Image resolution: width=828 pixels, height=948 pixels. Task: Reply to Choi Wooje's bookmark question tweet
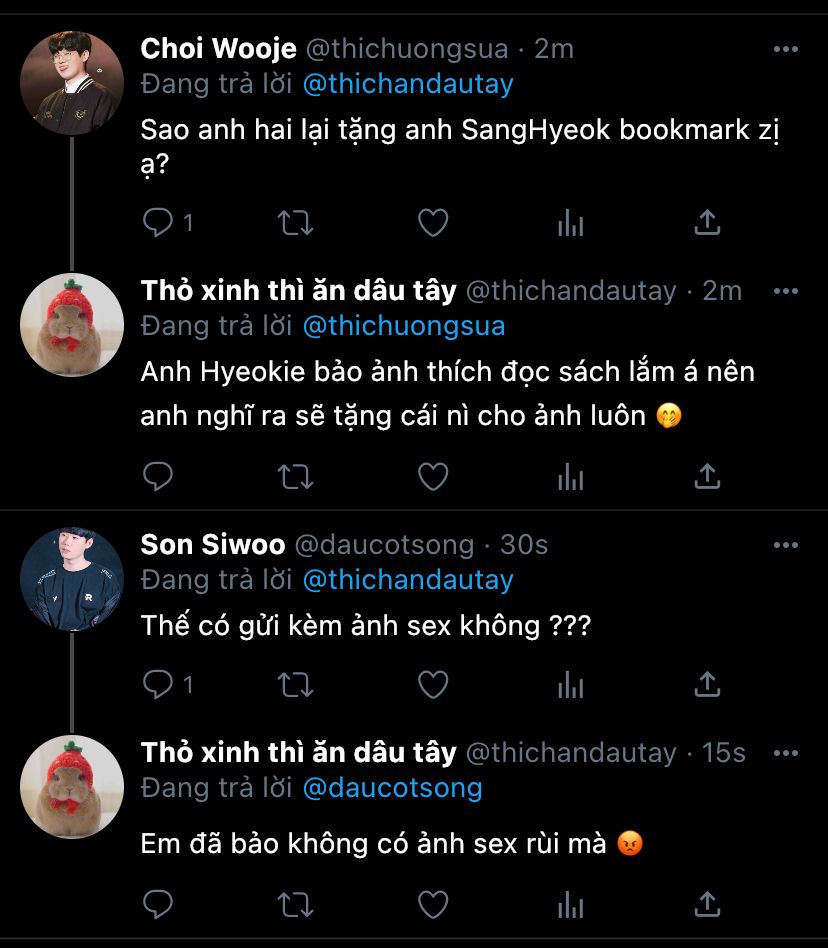coord(158,223)
